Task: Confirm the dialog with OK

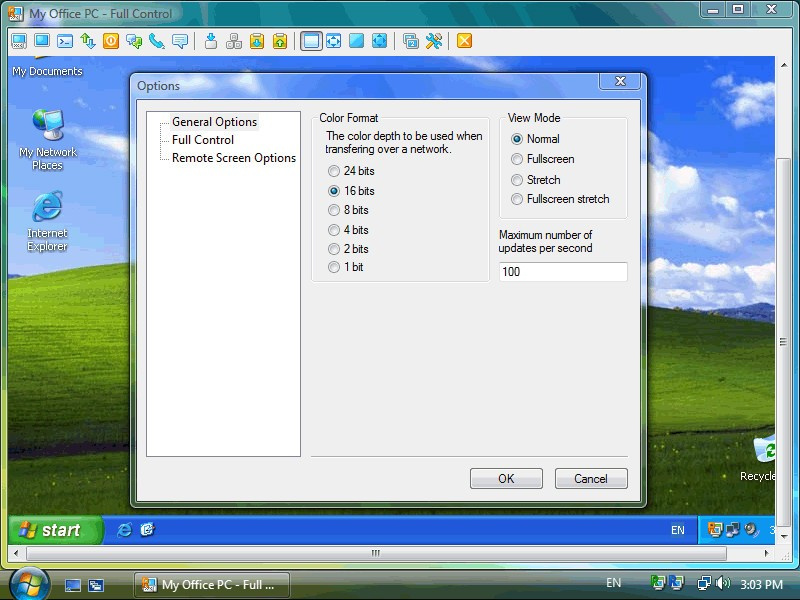Action: coord(506,479)
